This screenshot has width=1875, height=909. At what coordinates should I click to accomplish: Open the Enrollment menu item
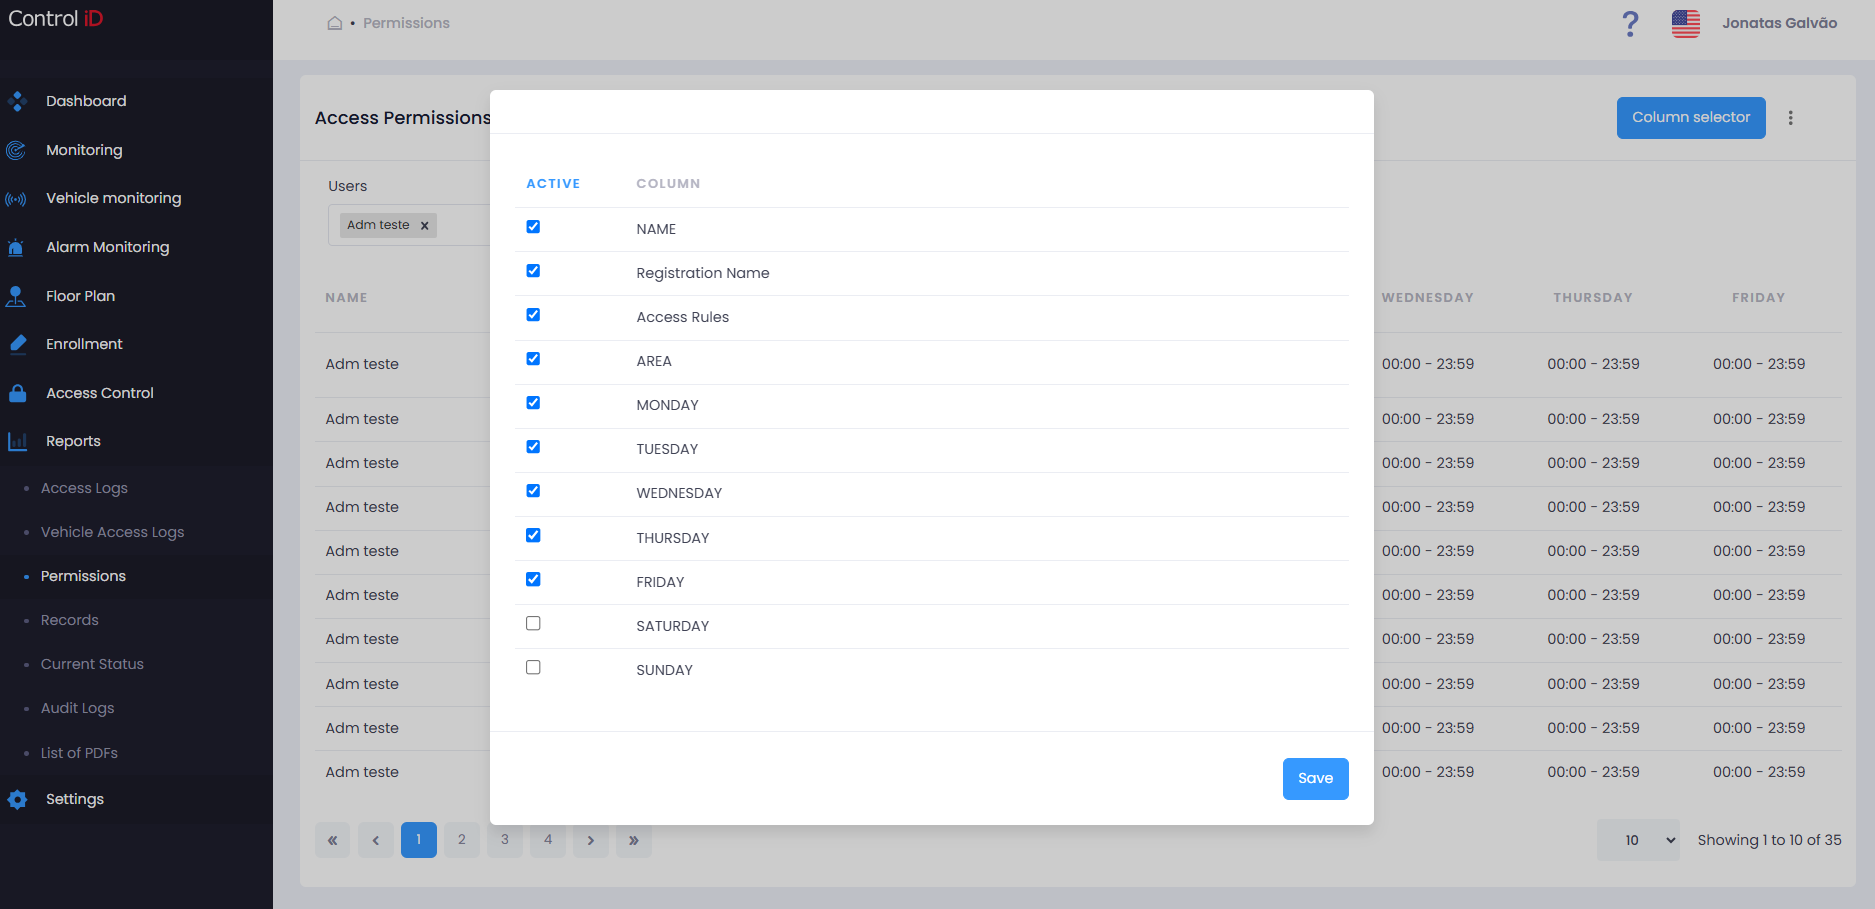coord(84,344)
